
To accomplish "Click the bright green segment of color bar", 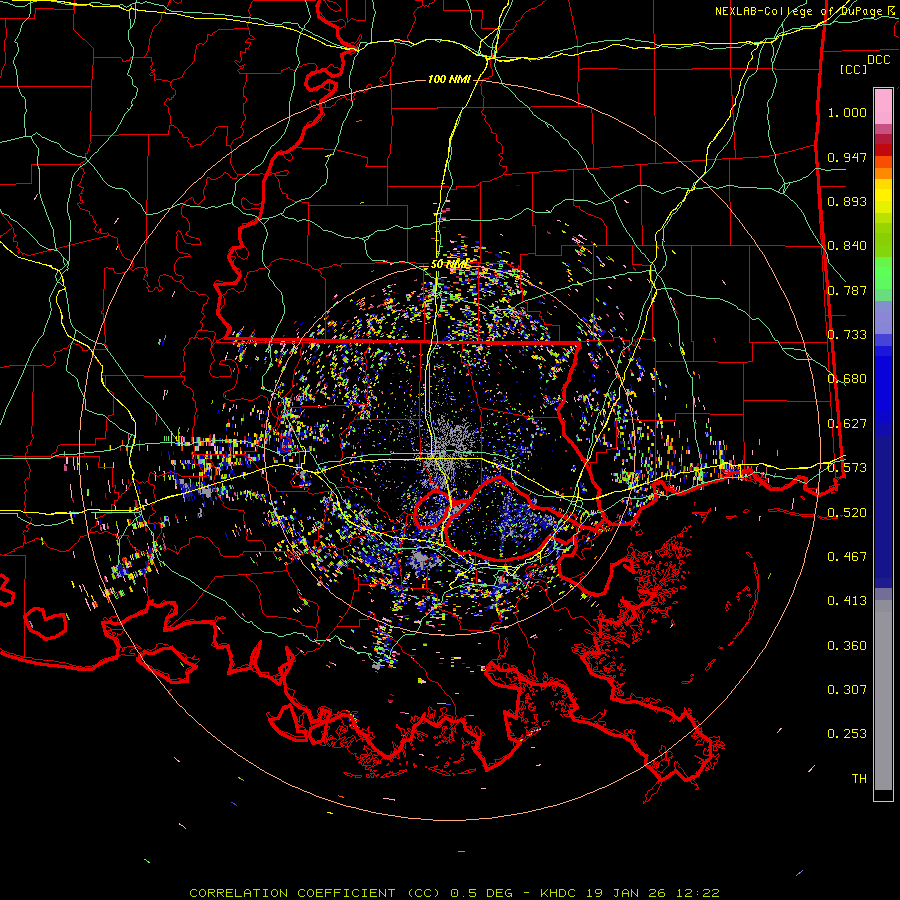I will [883, 273].
